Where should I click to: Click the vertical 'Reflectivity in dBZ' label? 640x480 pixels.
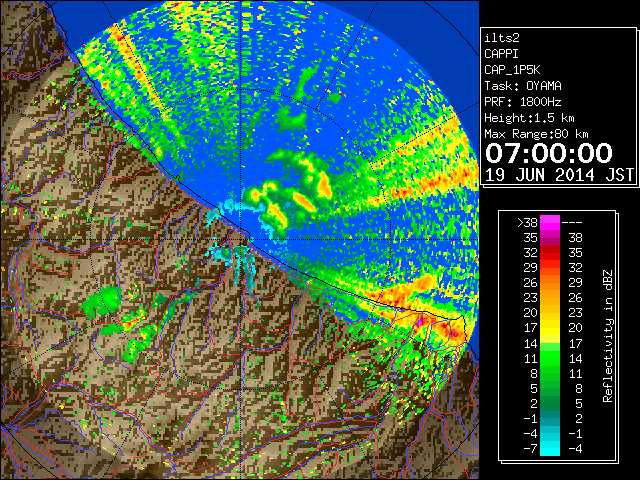click(608, 336)
